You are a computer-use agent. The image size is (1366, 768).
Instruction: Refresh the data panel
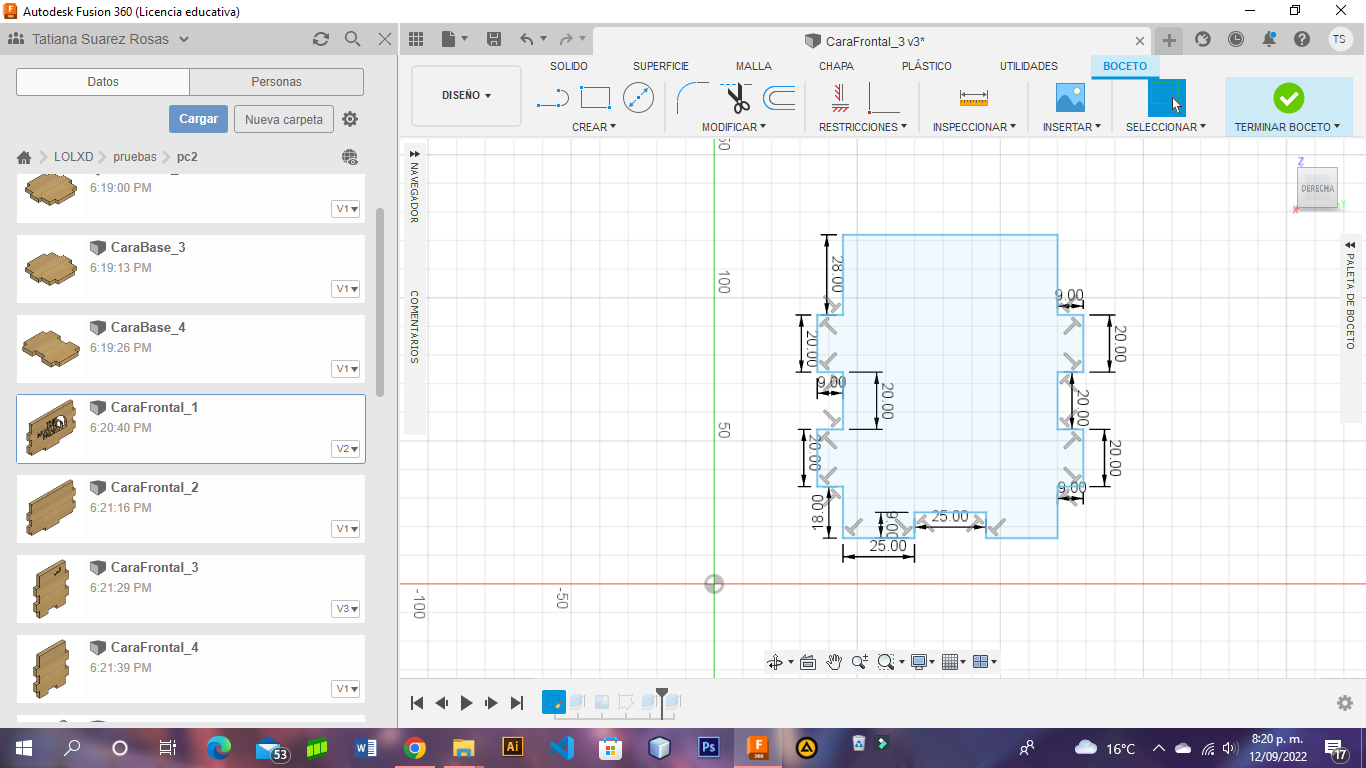[321, 39]
